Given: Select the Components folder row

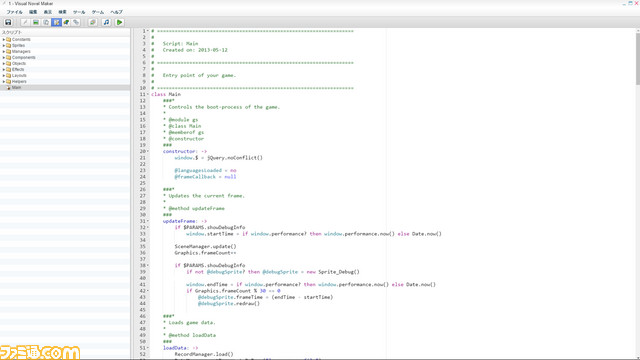Looking at the screenshot, I should click(65, 58).
